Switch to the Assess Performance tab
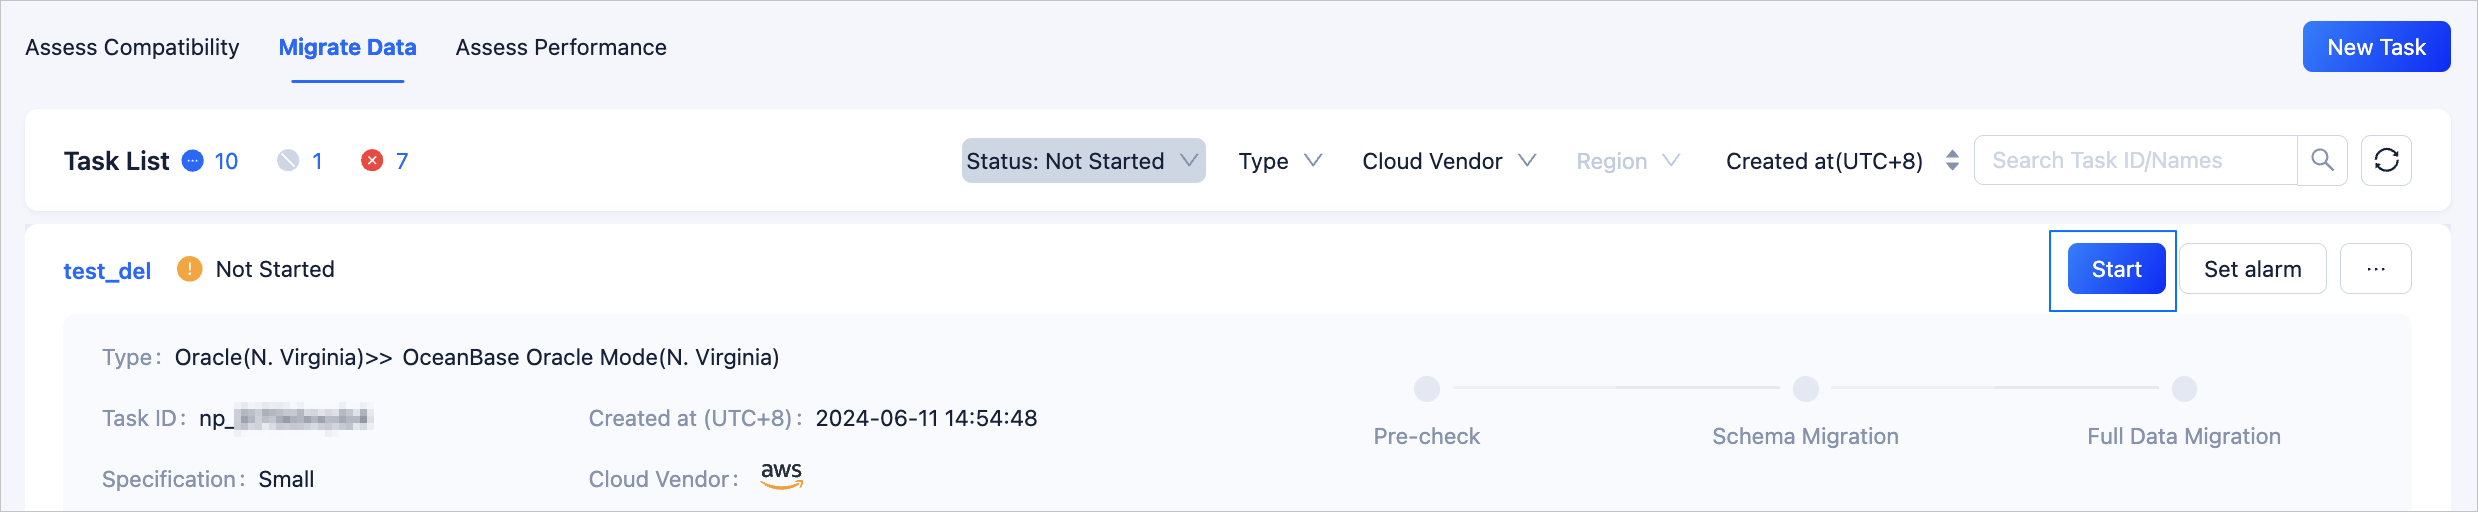The width and height of the screenshot is (2478, 512). click(x=561, y=47)
